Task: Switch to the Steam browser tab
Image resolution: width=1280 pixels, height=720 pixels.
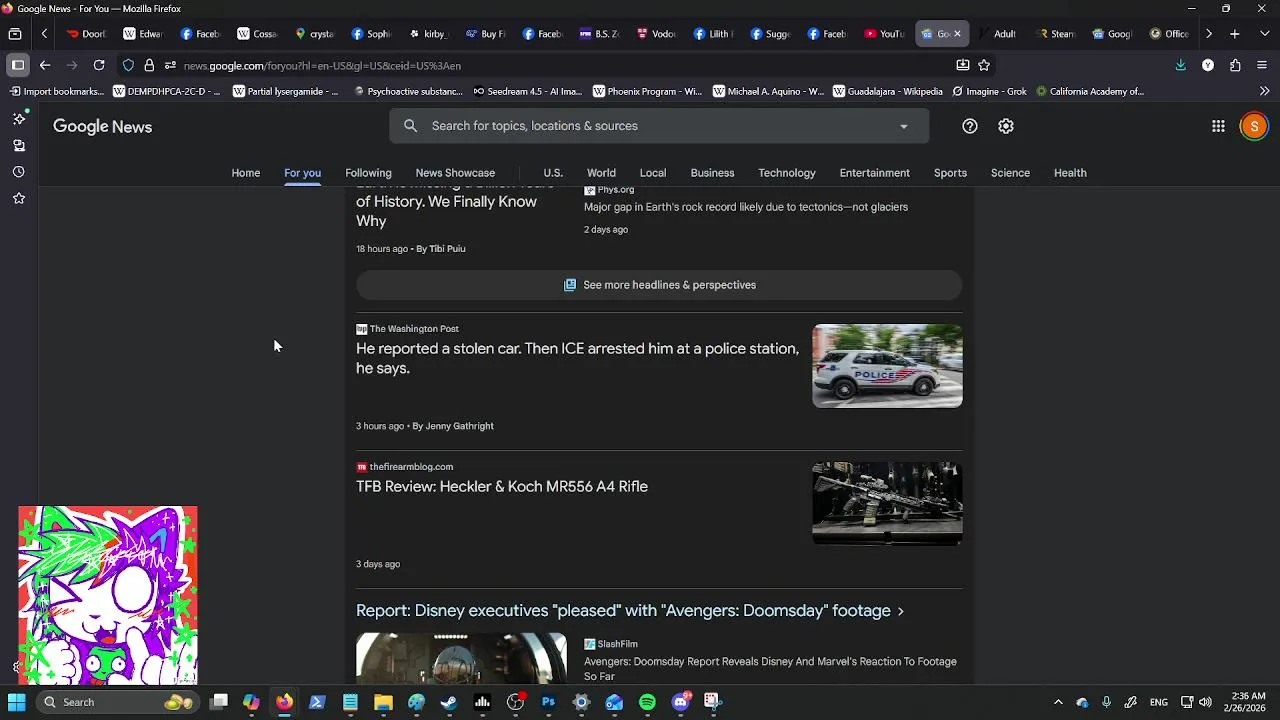Action: [x=1056, y=34]
